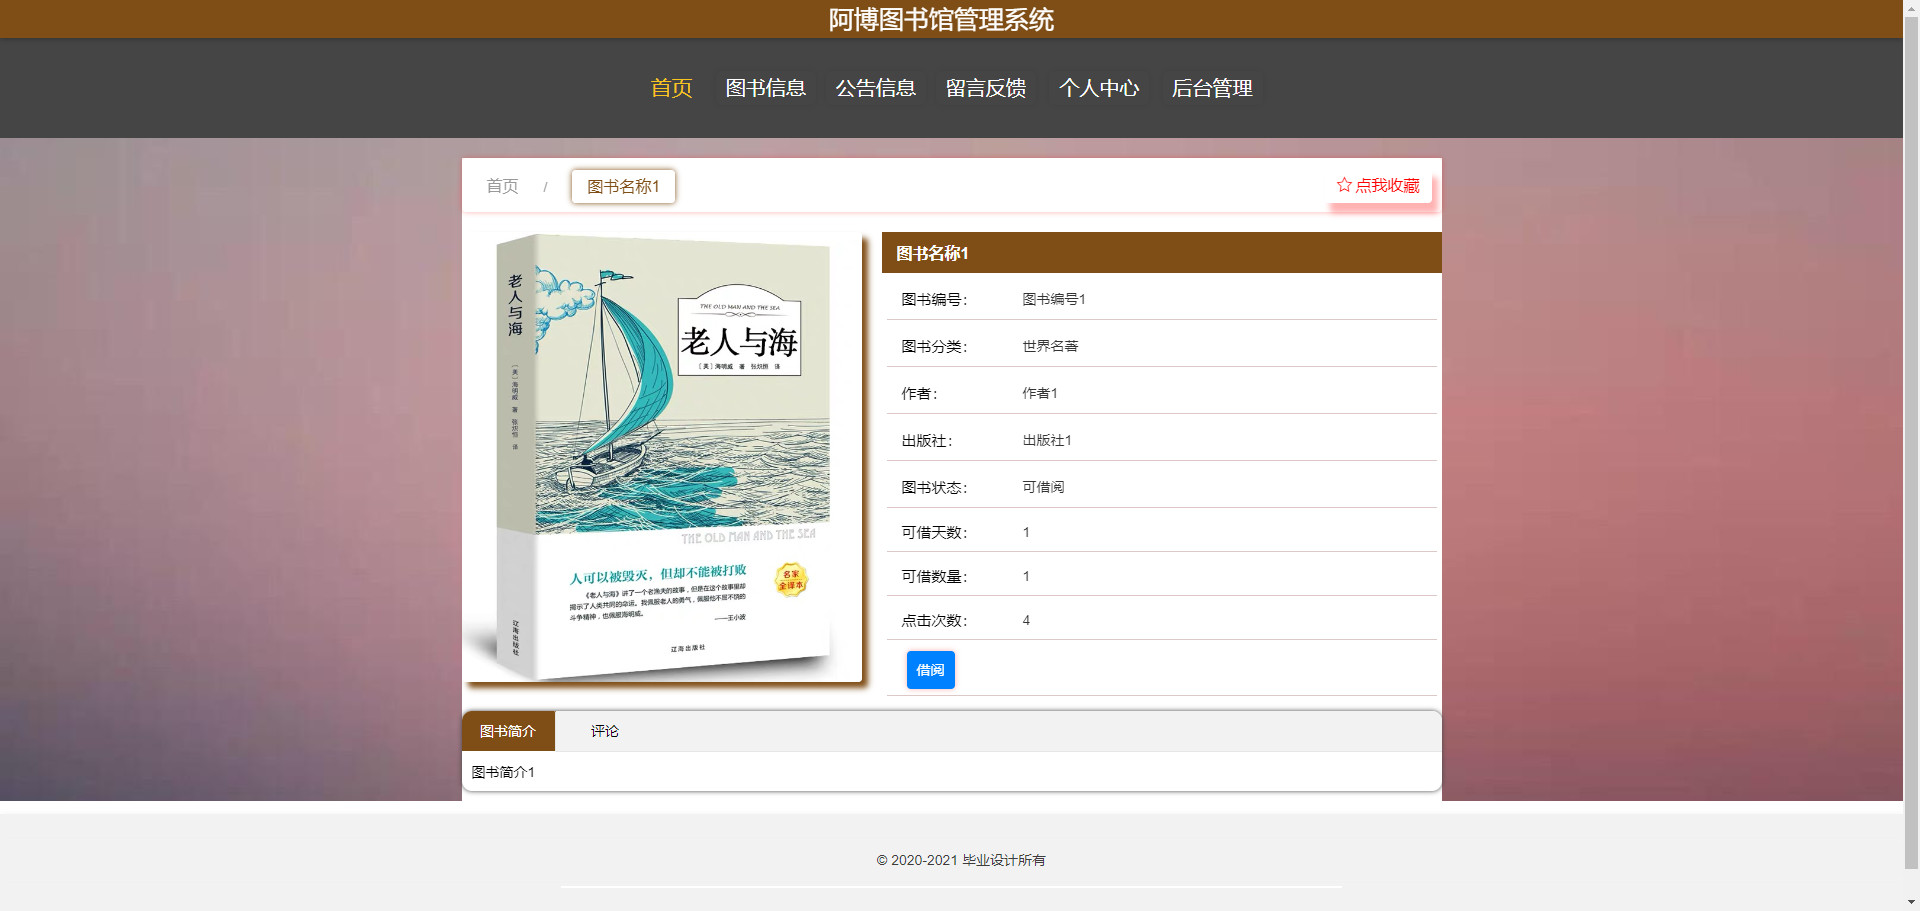Screen dimensions: 1920x911
Task: Open the 个人中心 menu item
Action: (x=1099, y=88)
